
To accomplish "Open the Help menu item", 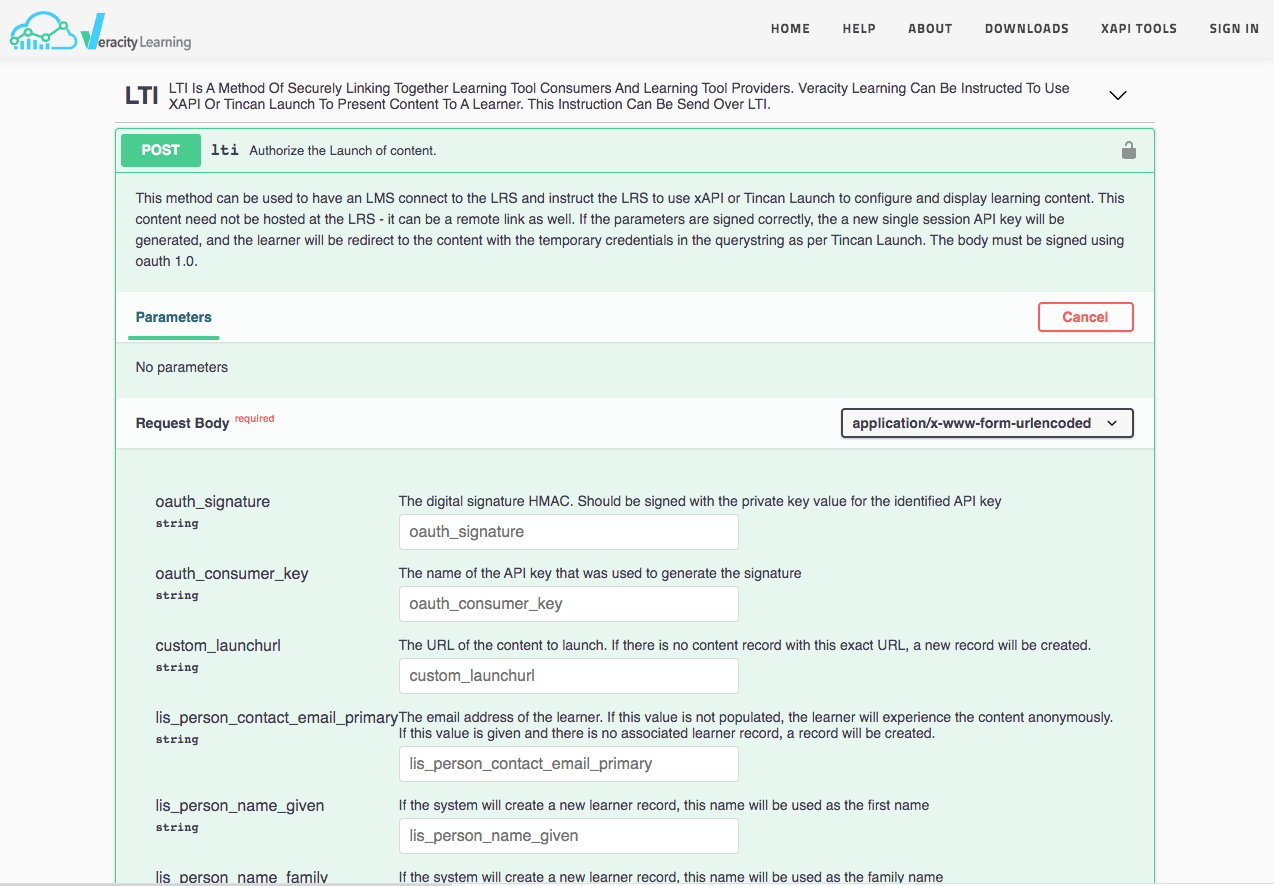I will pyautogui.click(x=859, y=29).
